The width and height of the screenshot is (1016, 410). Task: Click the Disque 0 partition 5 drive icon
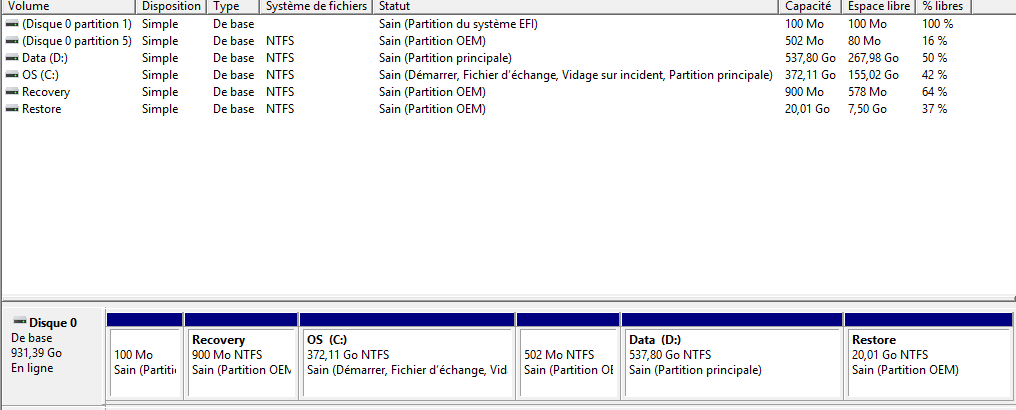[x=12, y=41]
